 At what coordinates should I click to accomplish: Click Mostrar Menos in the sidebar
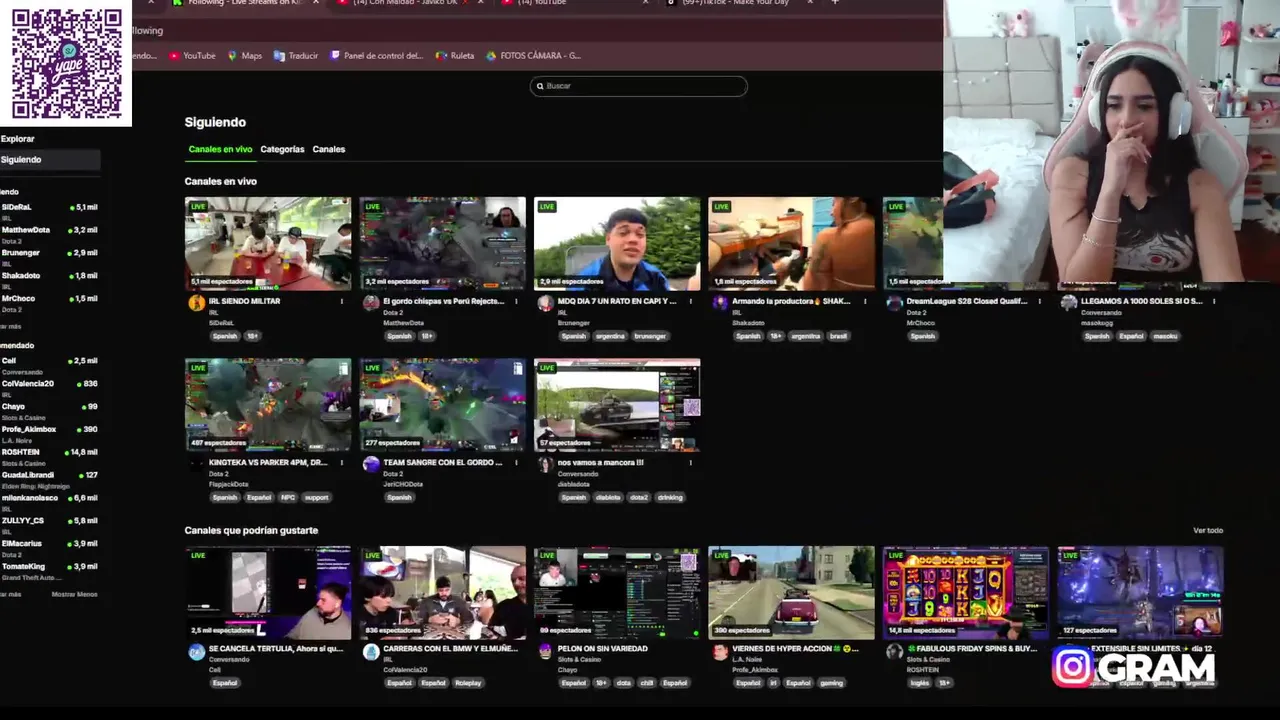coord(75,594)
